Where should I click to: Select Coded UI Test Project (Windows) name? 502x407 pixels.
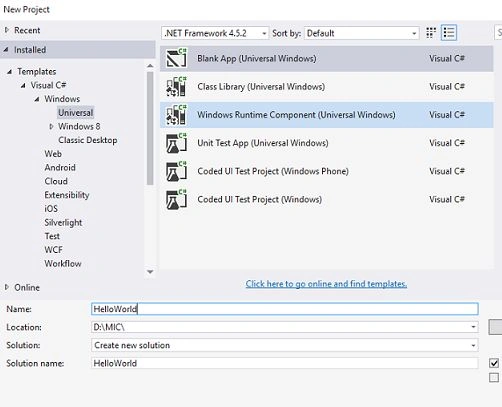coord(260,199)
